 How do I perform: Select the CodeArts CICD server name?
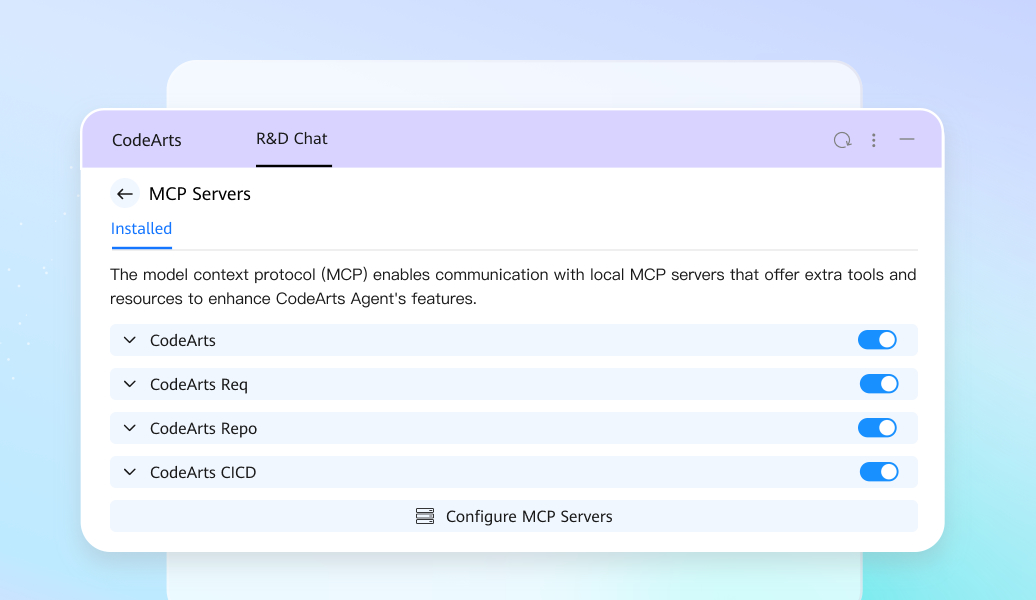tap(203, 472)
